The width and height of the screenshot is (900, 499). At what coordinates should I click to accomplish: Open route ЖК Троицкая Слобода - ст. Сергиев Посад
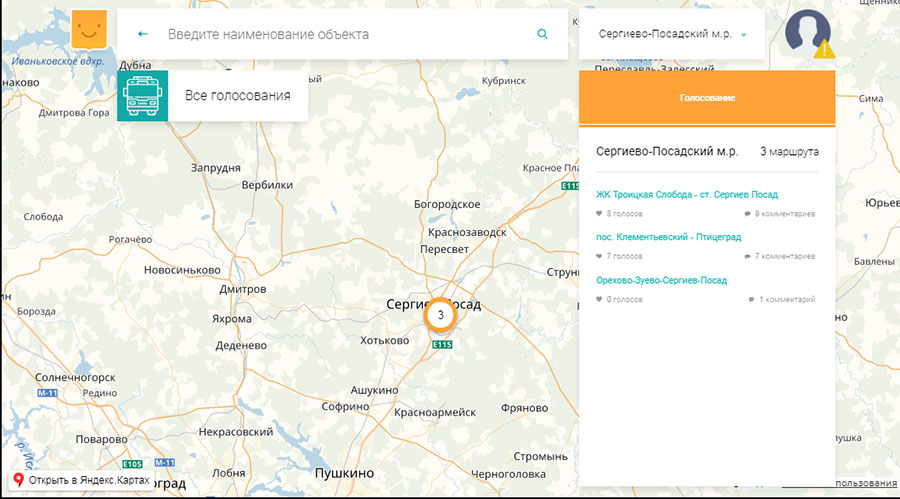coord(686,195)
